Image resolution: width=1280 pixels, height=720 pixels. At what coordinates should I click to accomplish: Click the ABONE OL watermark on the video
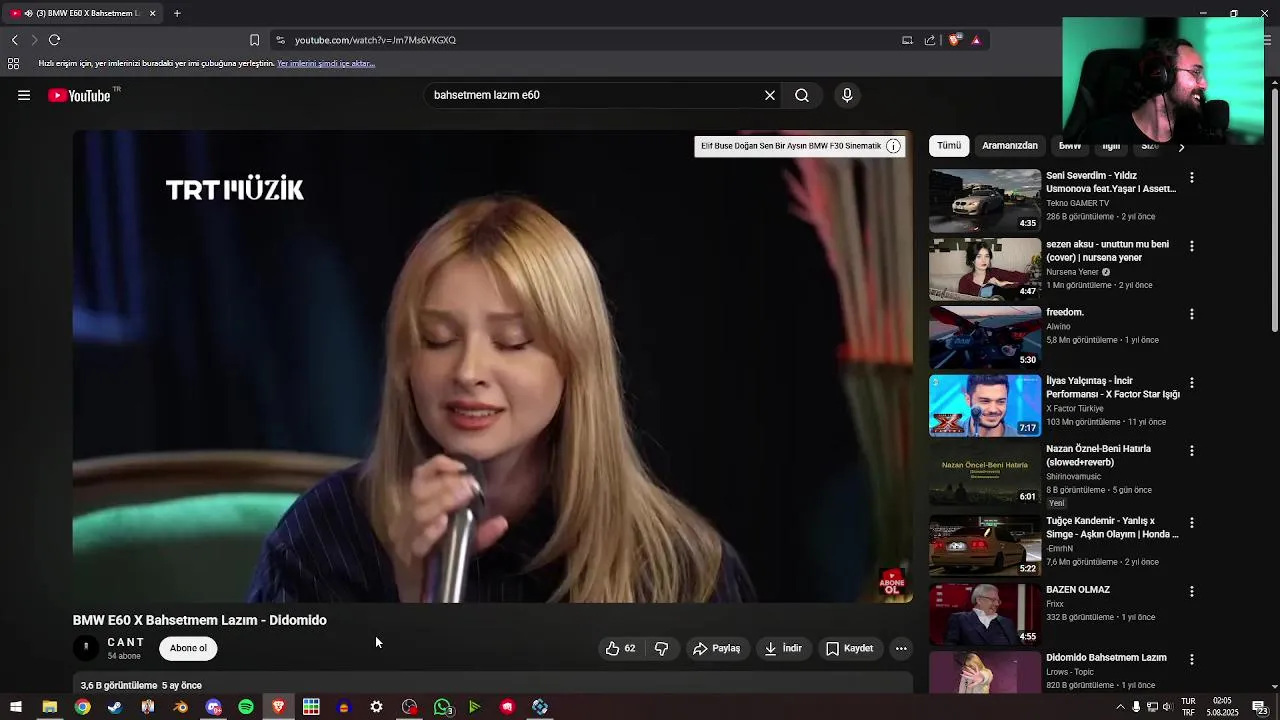point(891,583)
